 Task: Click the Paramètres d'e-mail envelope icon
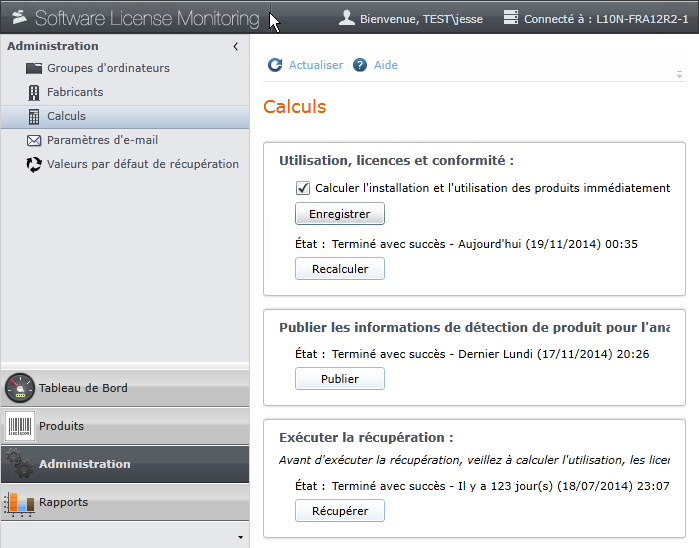(x=34, y=140)
